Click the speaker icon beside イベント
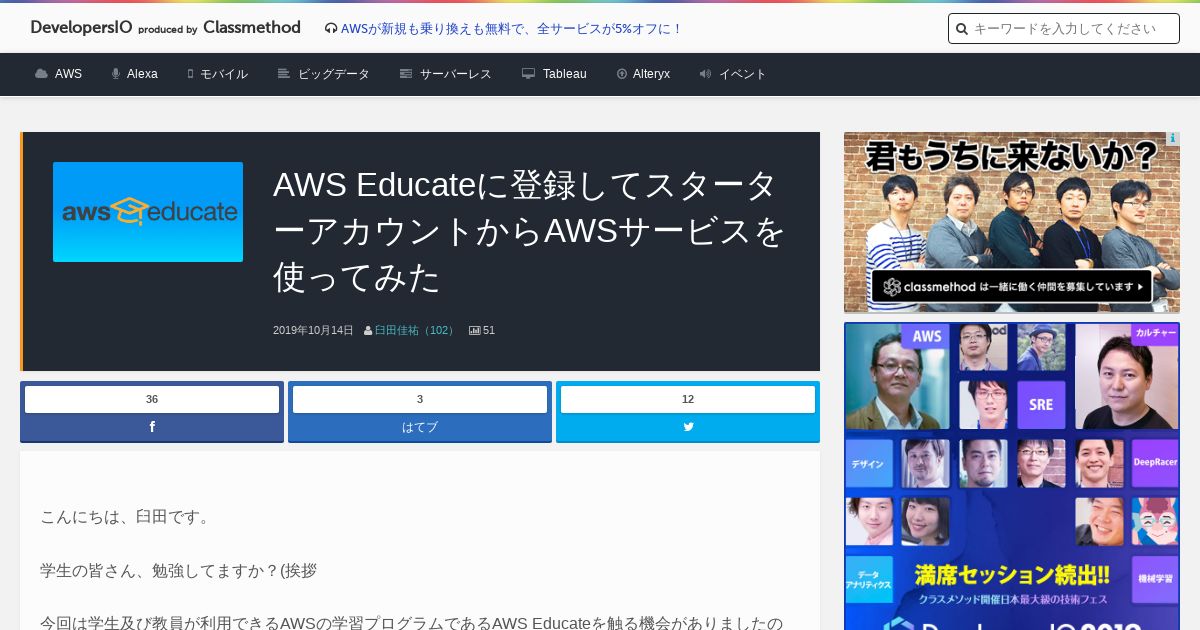 tap(705, 74)
